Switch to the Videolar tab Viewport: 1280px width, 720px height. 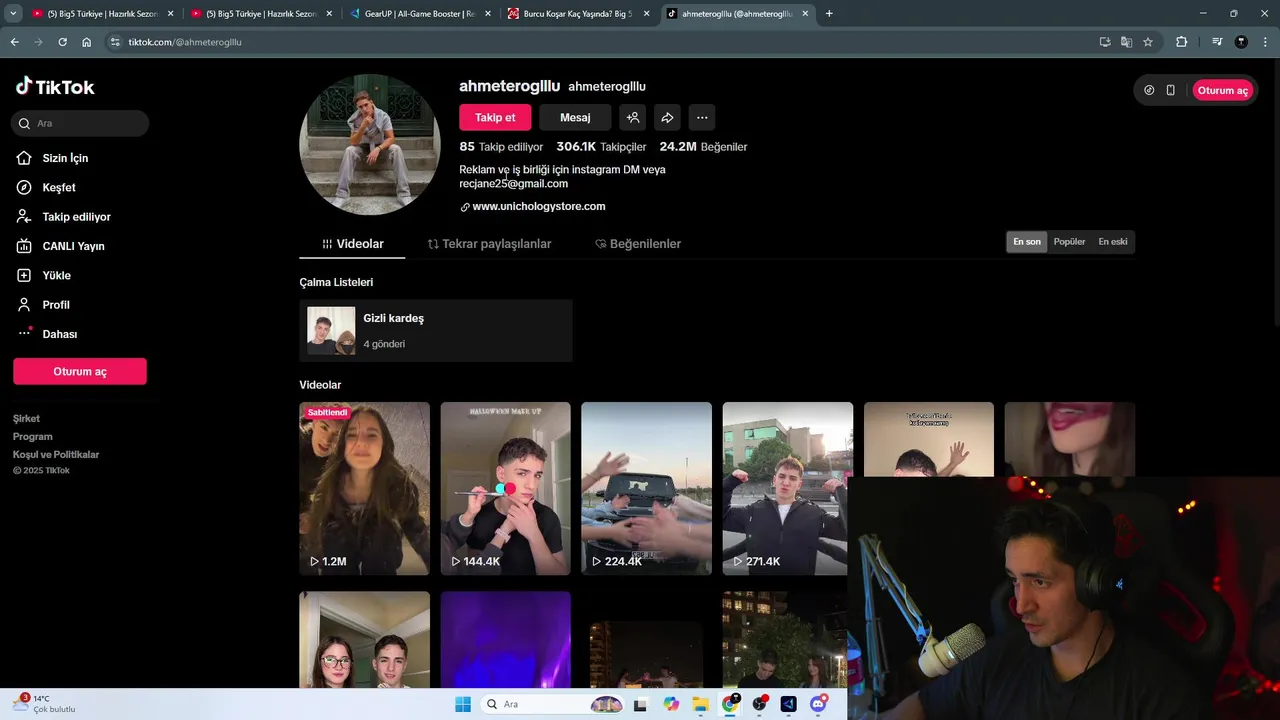[x=352, y=244]
